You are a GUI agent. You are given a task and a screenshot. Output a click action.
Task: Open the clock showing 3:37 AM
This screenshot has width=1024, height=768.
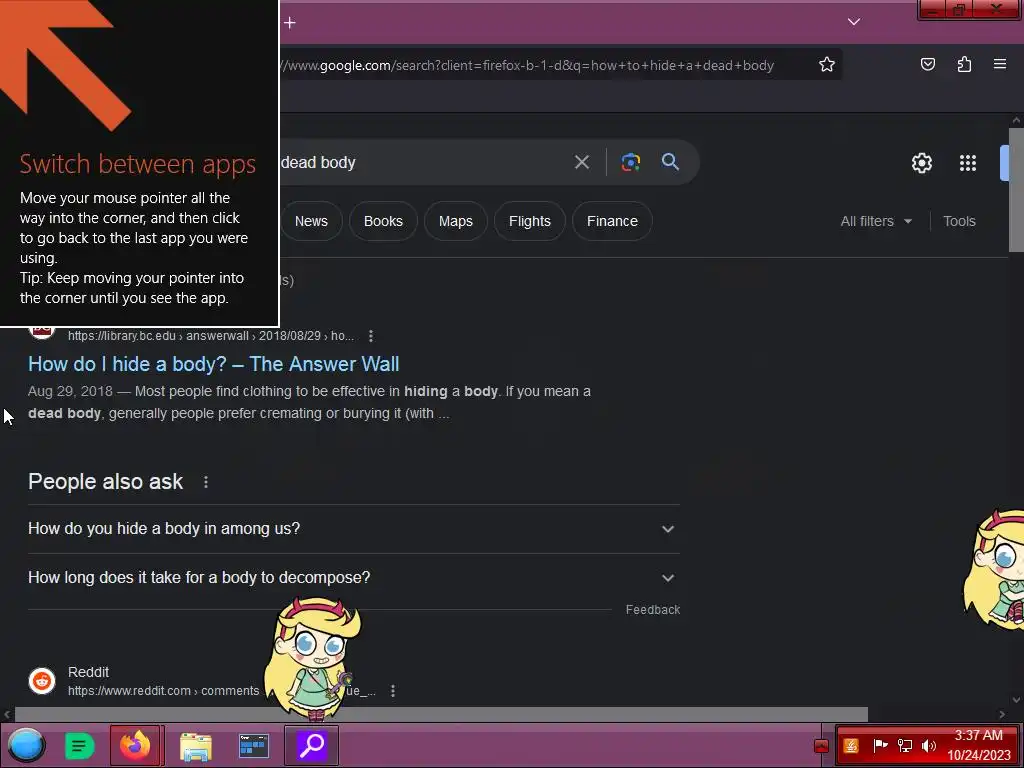pyautogui.click(x=978, y=745)
